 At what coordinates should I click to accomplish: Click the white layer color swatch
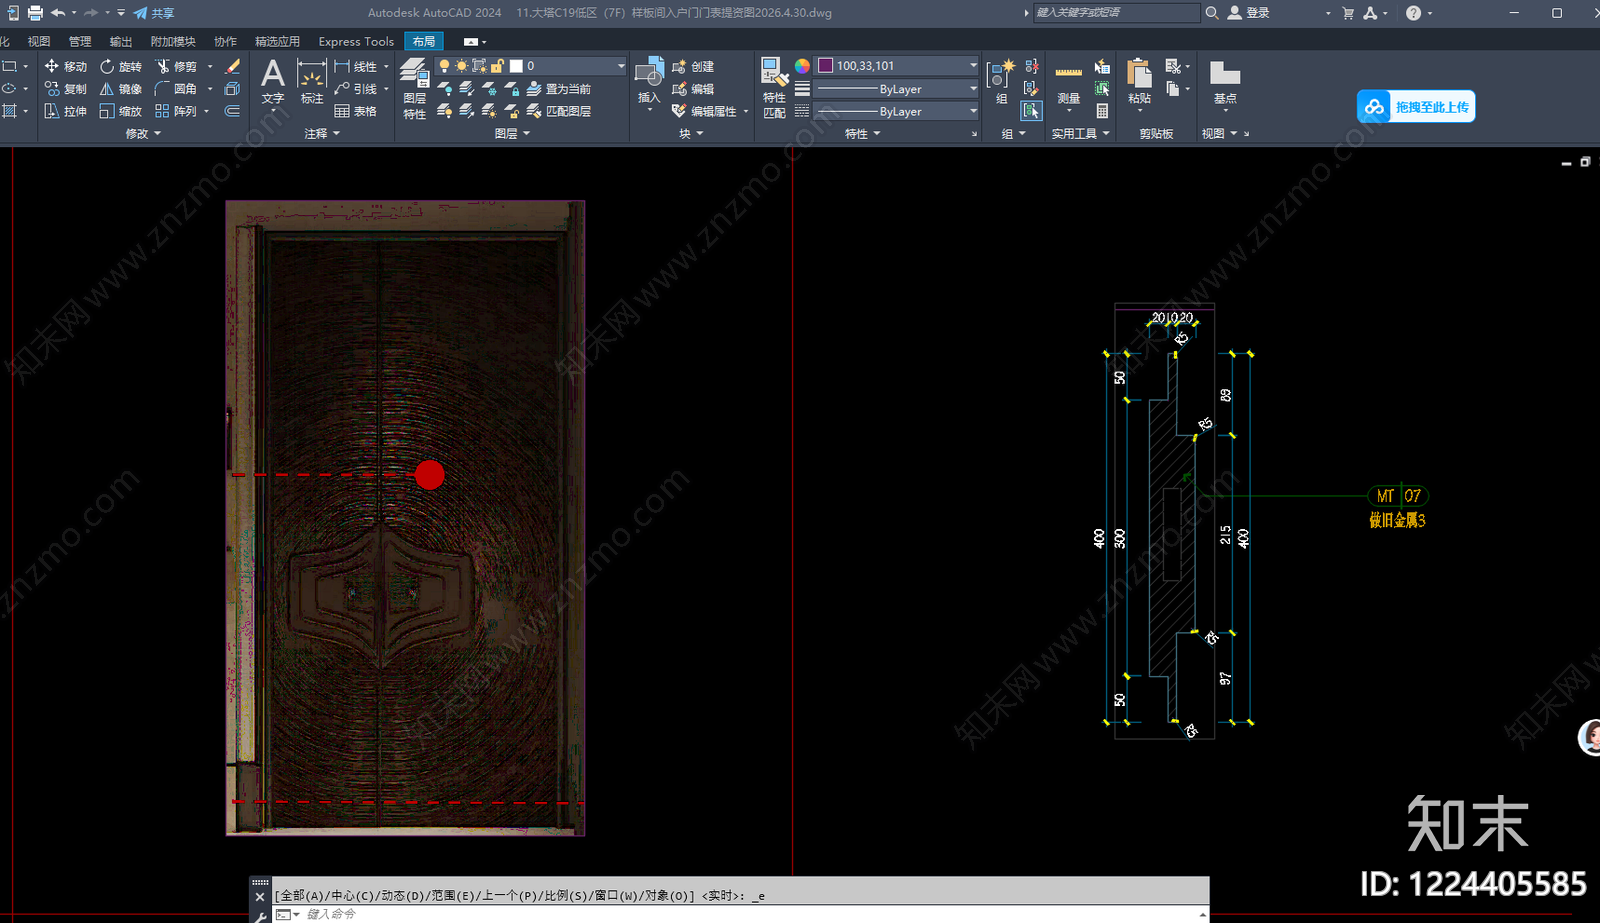click(516, 66)
